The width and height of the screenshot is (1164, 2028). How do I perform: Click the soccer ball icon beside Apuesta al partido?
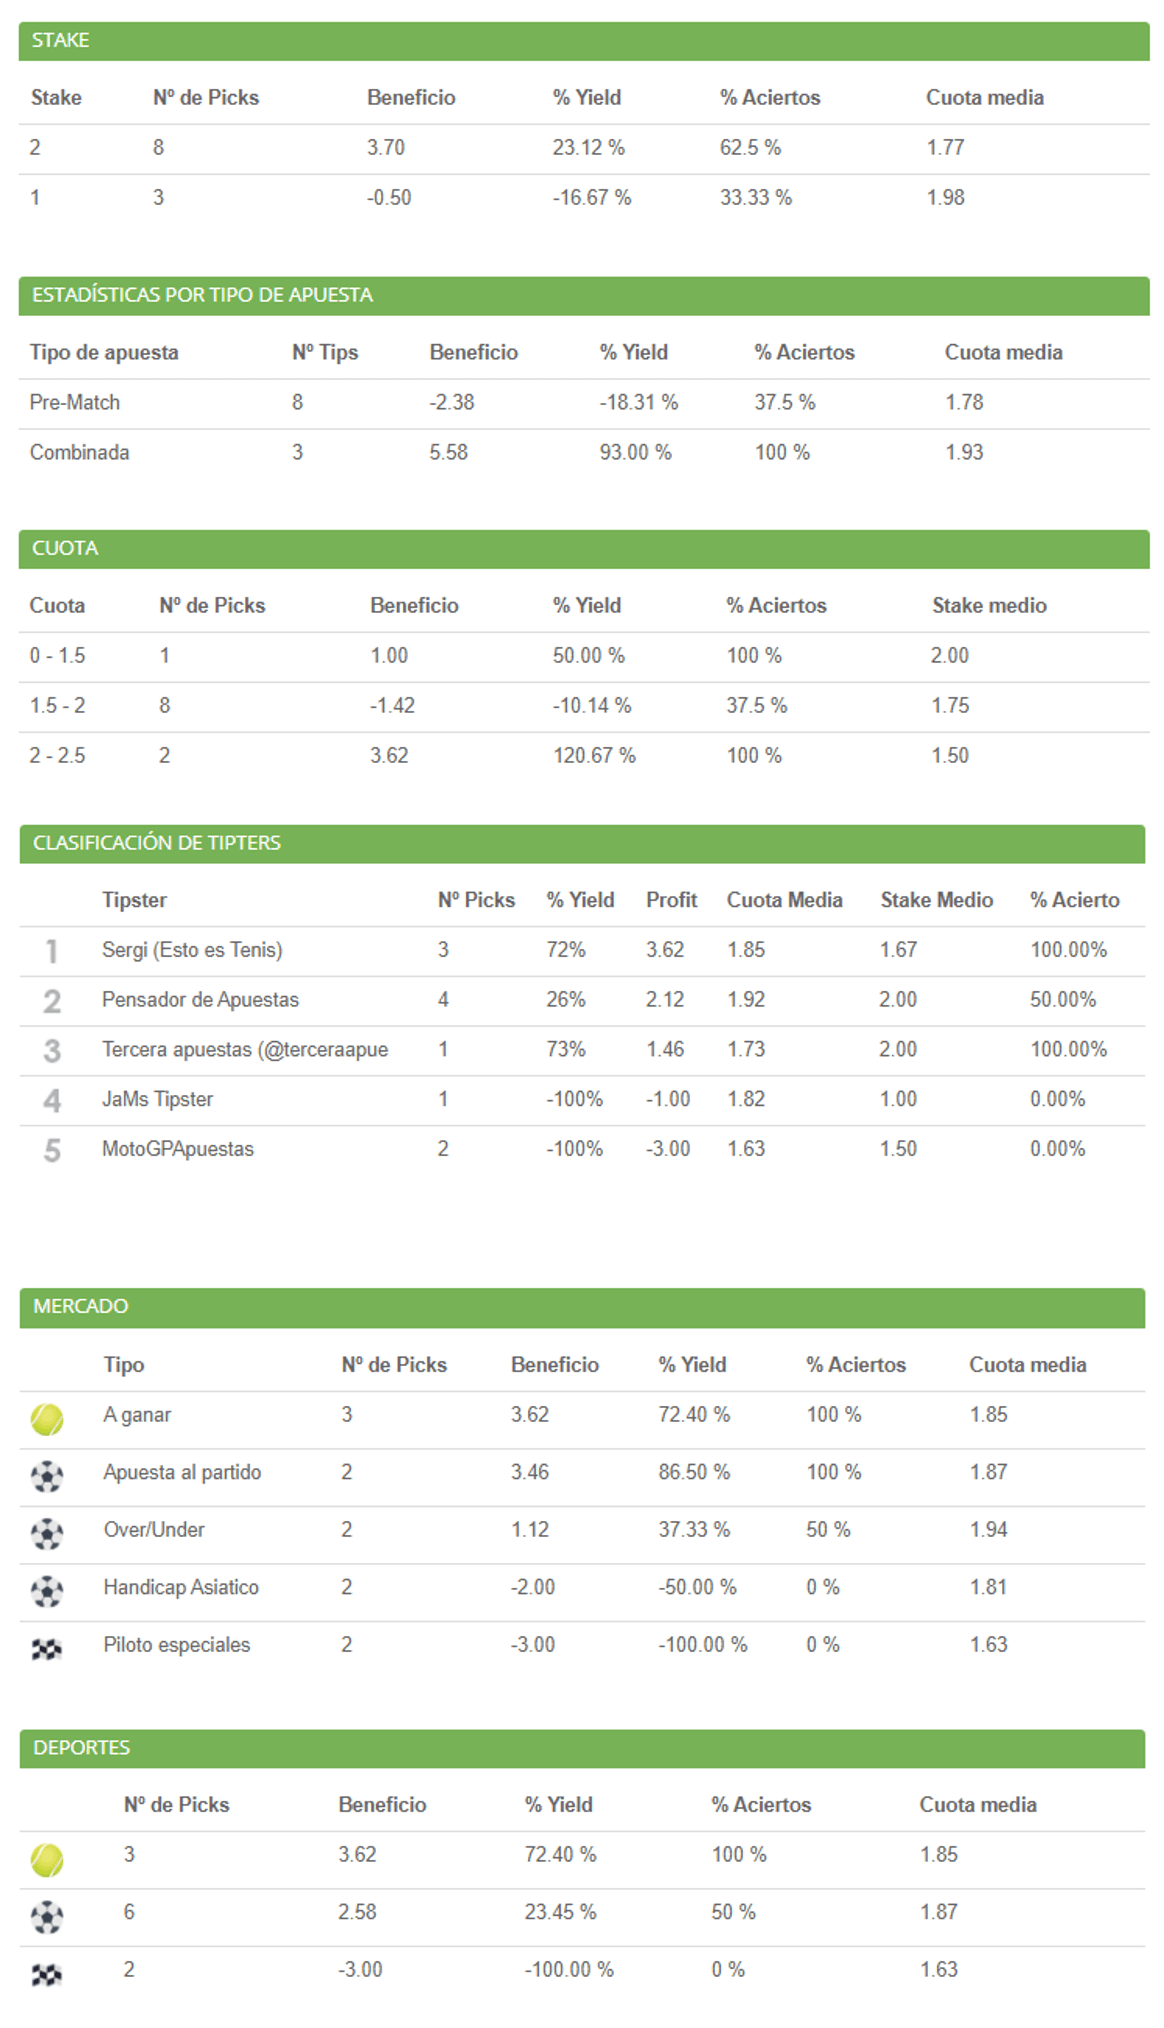(x=47, y=1476)
